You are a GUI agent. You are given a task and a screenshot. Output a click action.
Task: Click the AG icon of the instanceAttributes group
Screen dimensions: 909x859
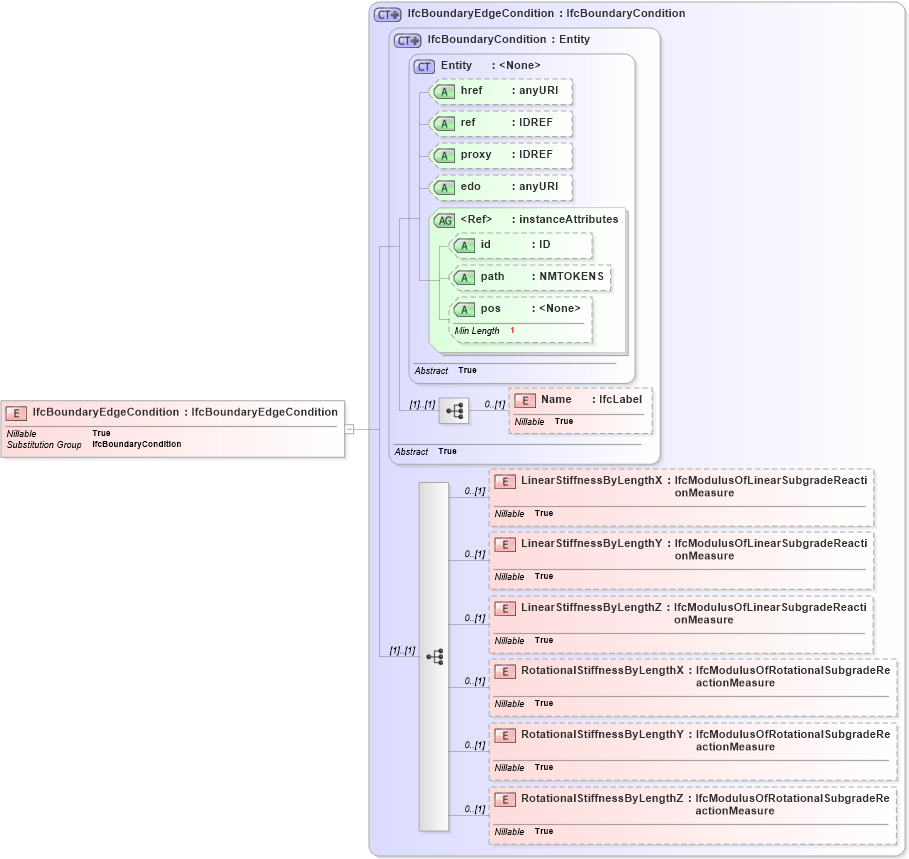pos(445,220)
